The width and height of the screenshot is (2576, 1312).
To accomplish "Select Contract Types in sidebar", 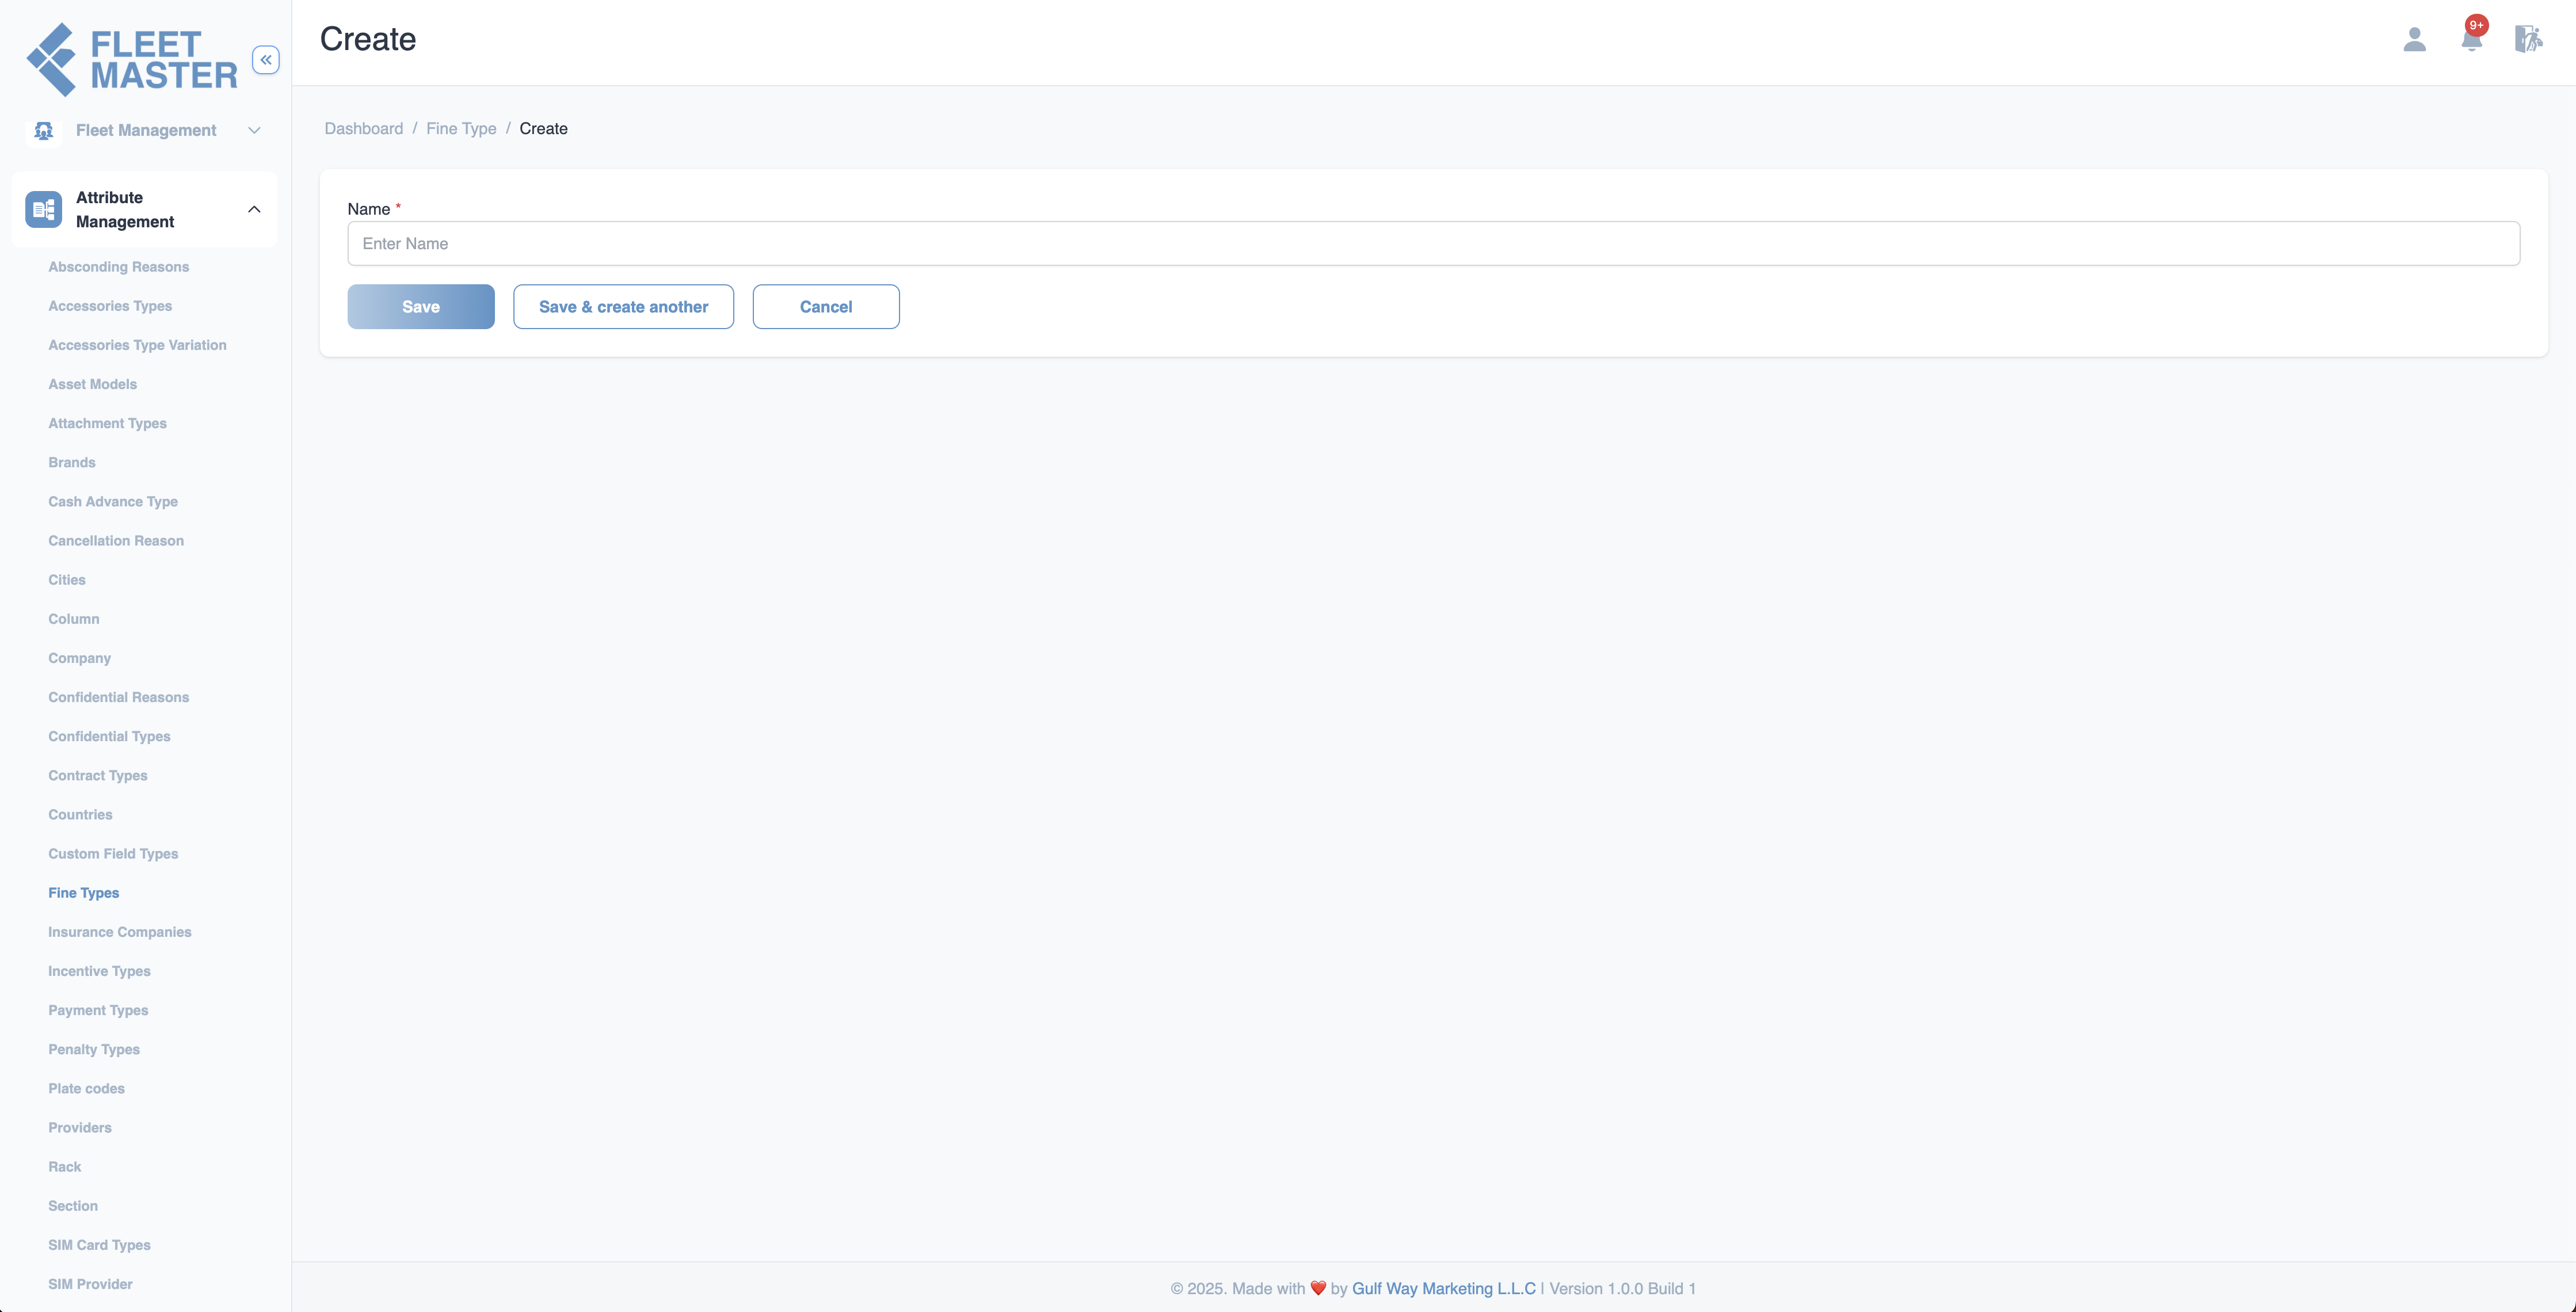I will (97, 775).
